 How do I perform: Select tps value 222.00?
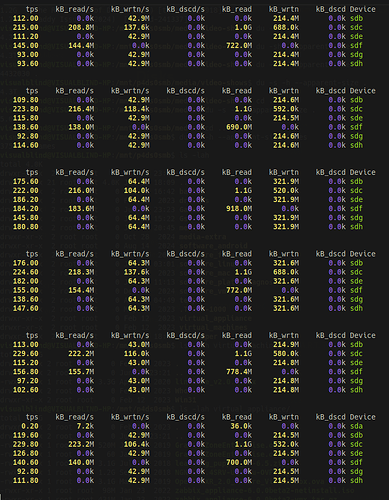[x=26, y=191]
